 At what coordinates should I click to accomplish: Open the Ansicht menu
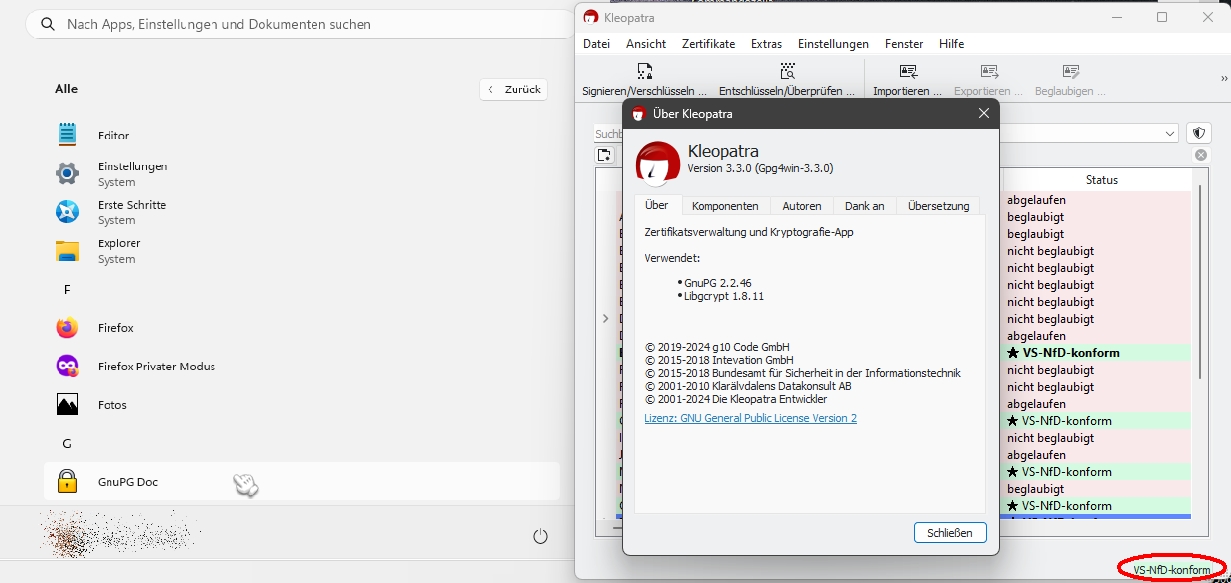[646, 44]
